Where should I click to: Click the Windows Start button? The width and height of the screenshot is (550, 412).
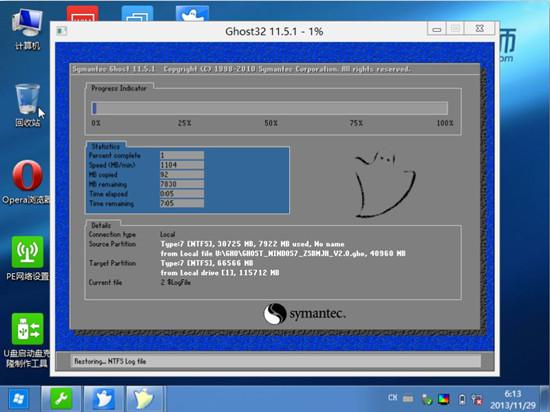(18, 399)
